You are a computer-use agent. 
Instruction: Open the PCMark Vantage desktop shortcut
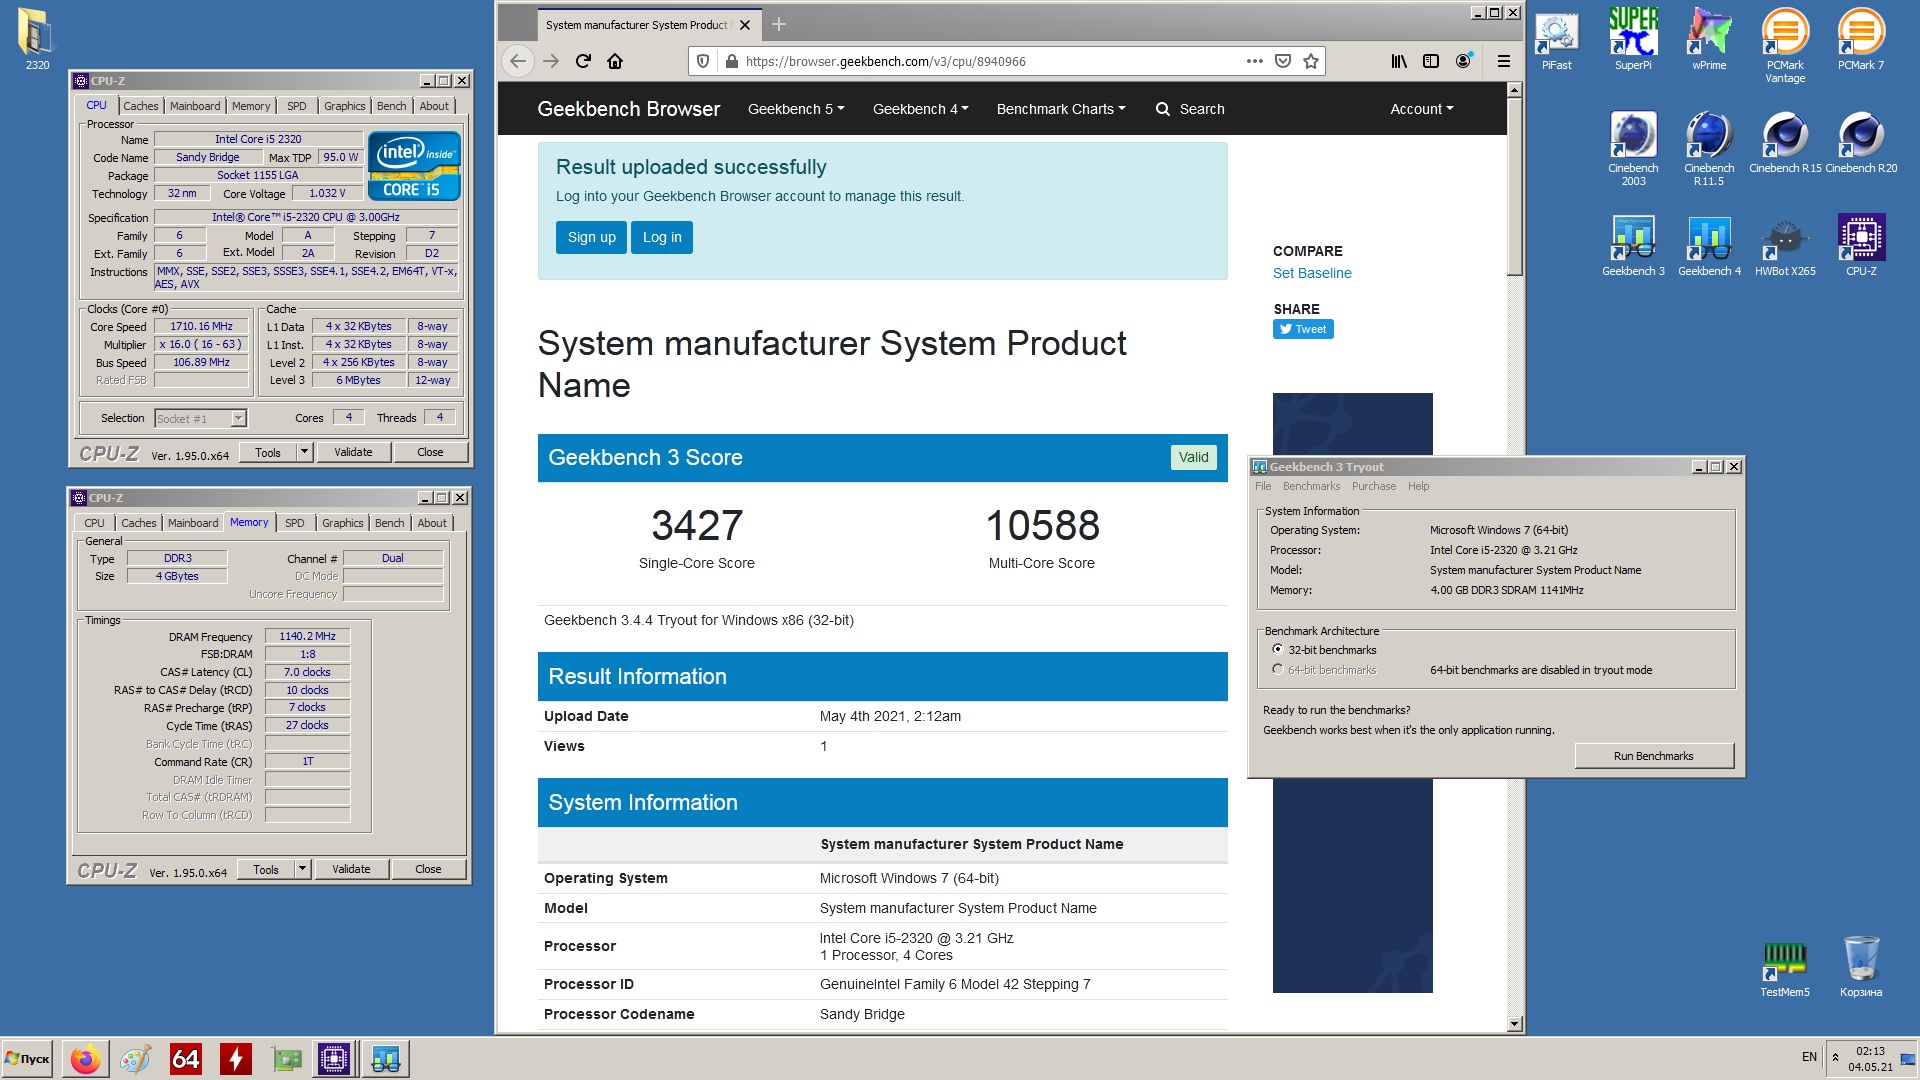tap(1785, 46)
